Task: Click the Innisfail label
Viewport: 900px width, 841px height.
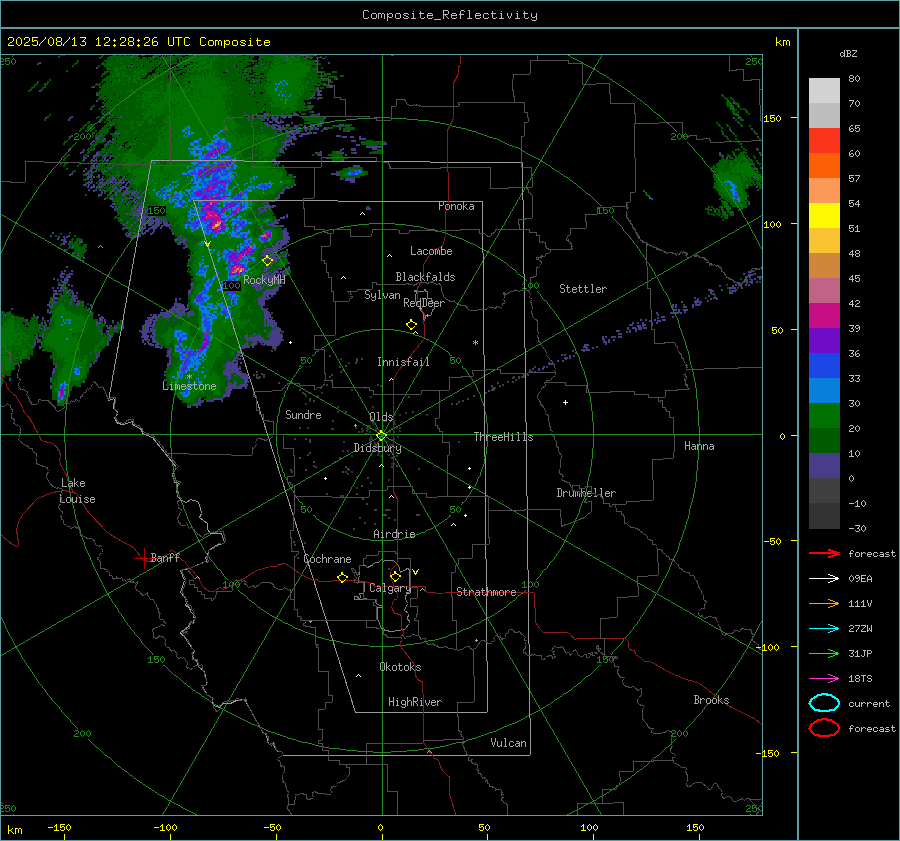Action: 403,362
